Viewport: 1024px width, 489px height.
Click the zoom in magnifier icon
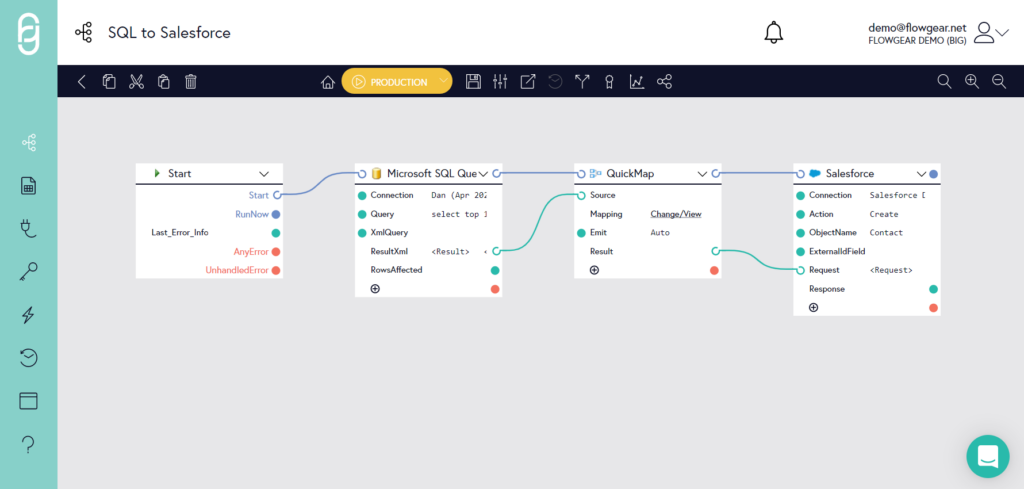tap(971, 82)
